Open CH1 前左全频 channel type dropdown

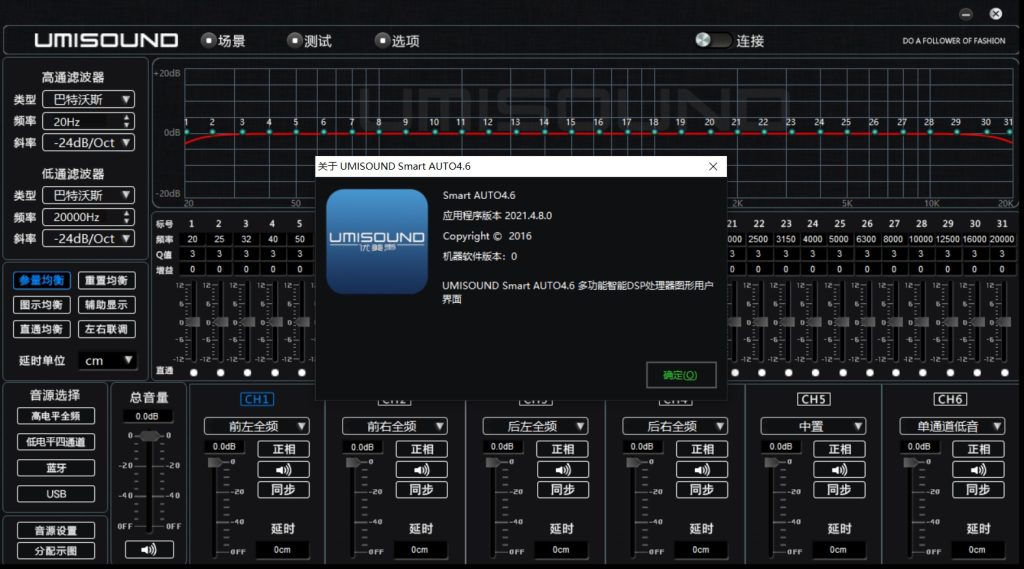(x=256, y=427)
